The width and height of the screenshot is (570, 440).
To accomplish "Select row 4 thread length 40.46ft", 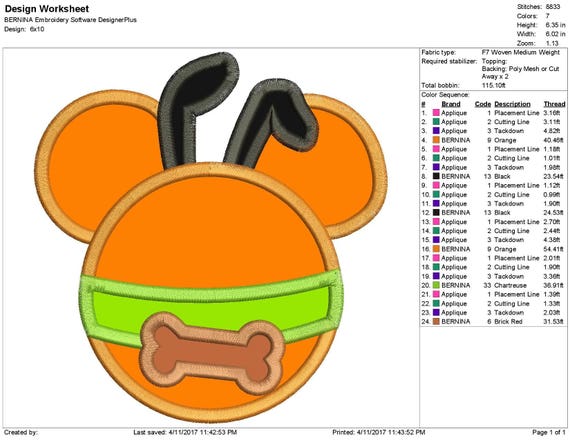I will pos(553,140).
